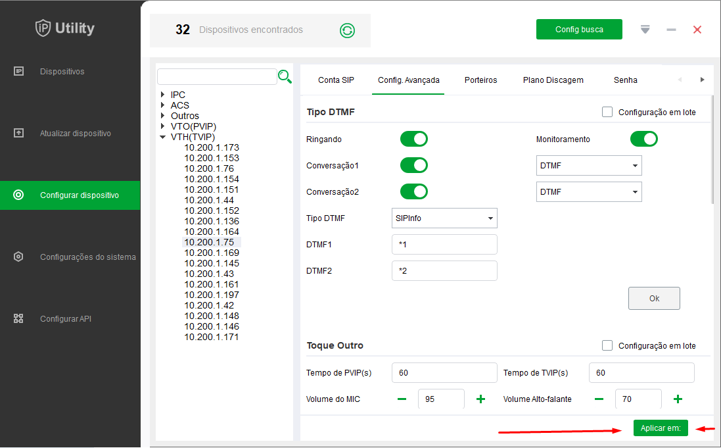Image resolution: width=721 pixels, height=448 pixels.
Task: Click the settings panel vertical scrollbar
Action: coord(713,149)
